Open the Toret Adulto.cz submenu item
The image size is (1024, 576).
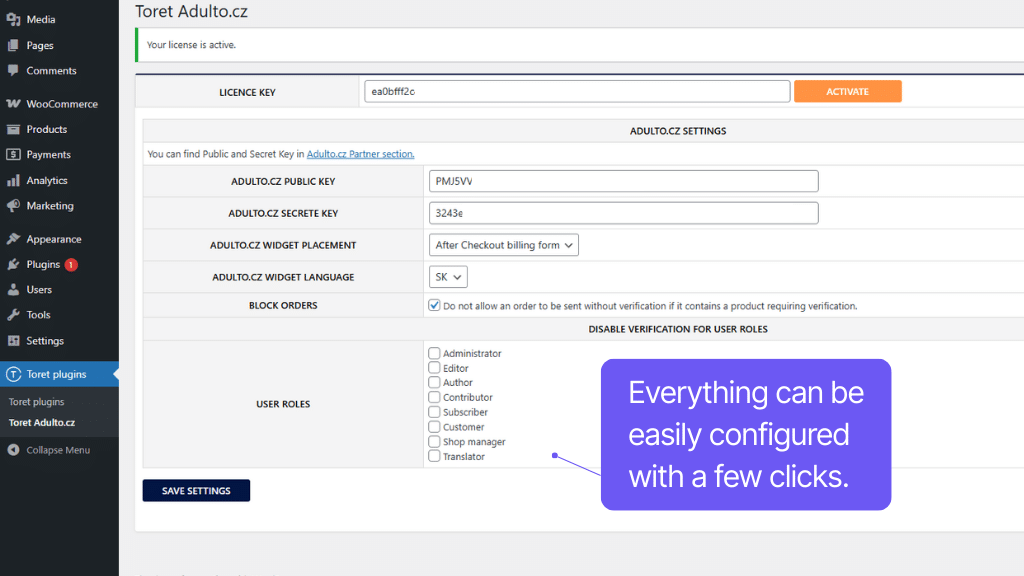(x=42, y=423)
